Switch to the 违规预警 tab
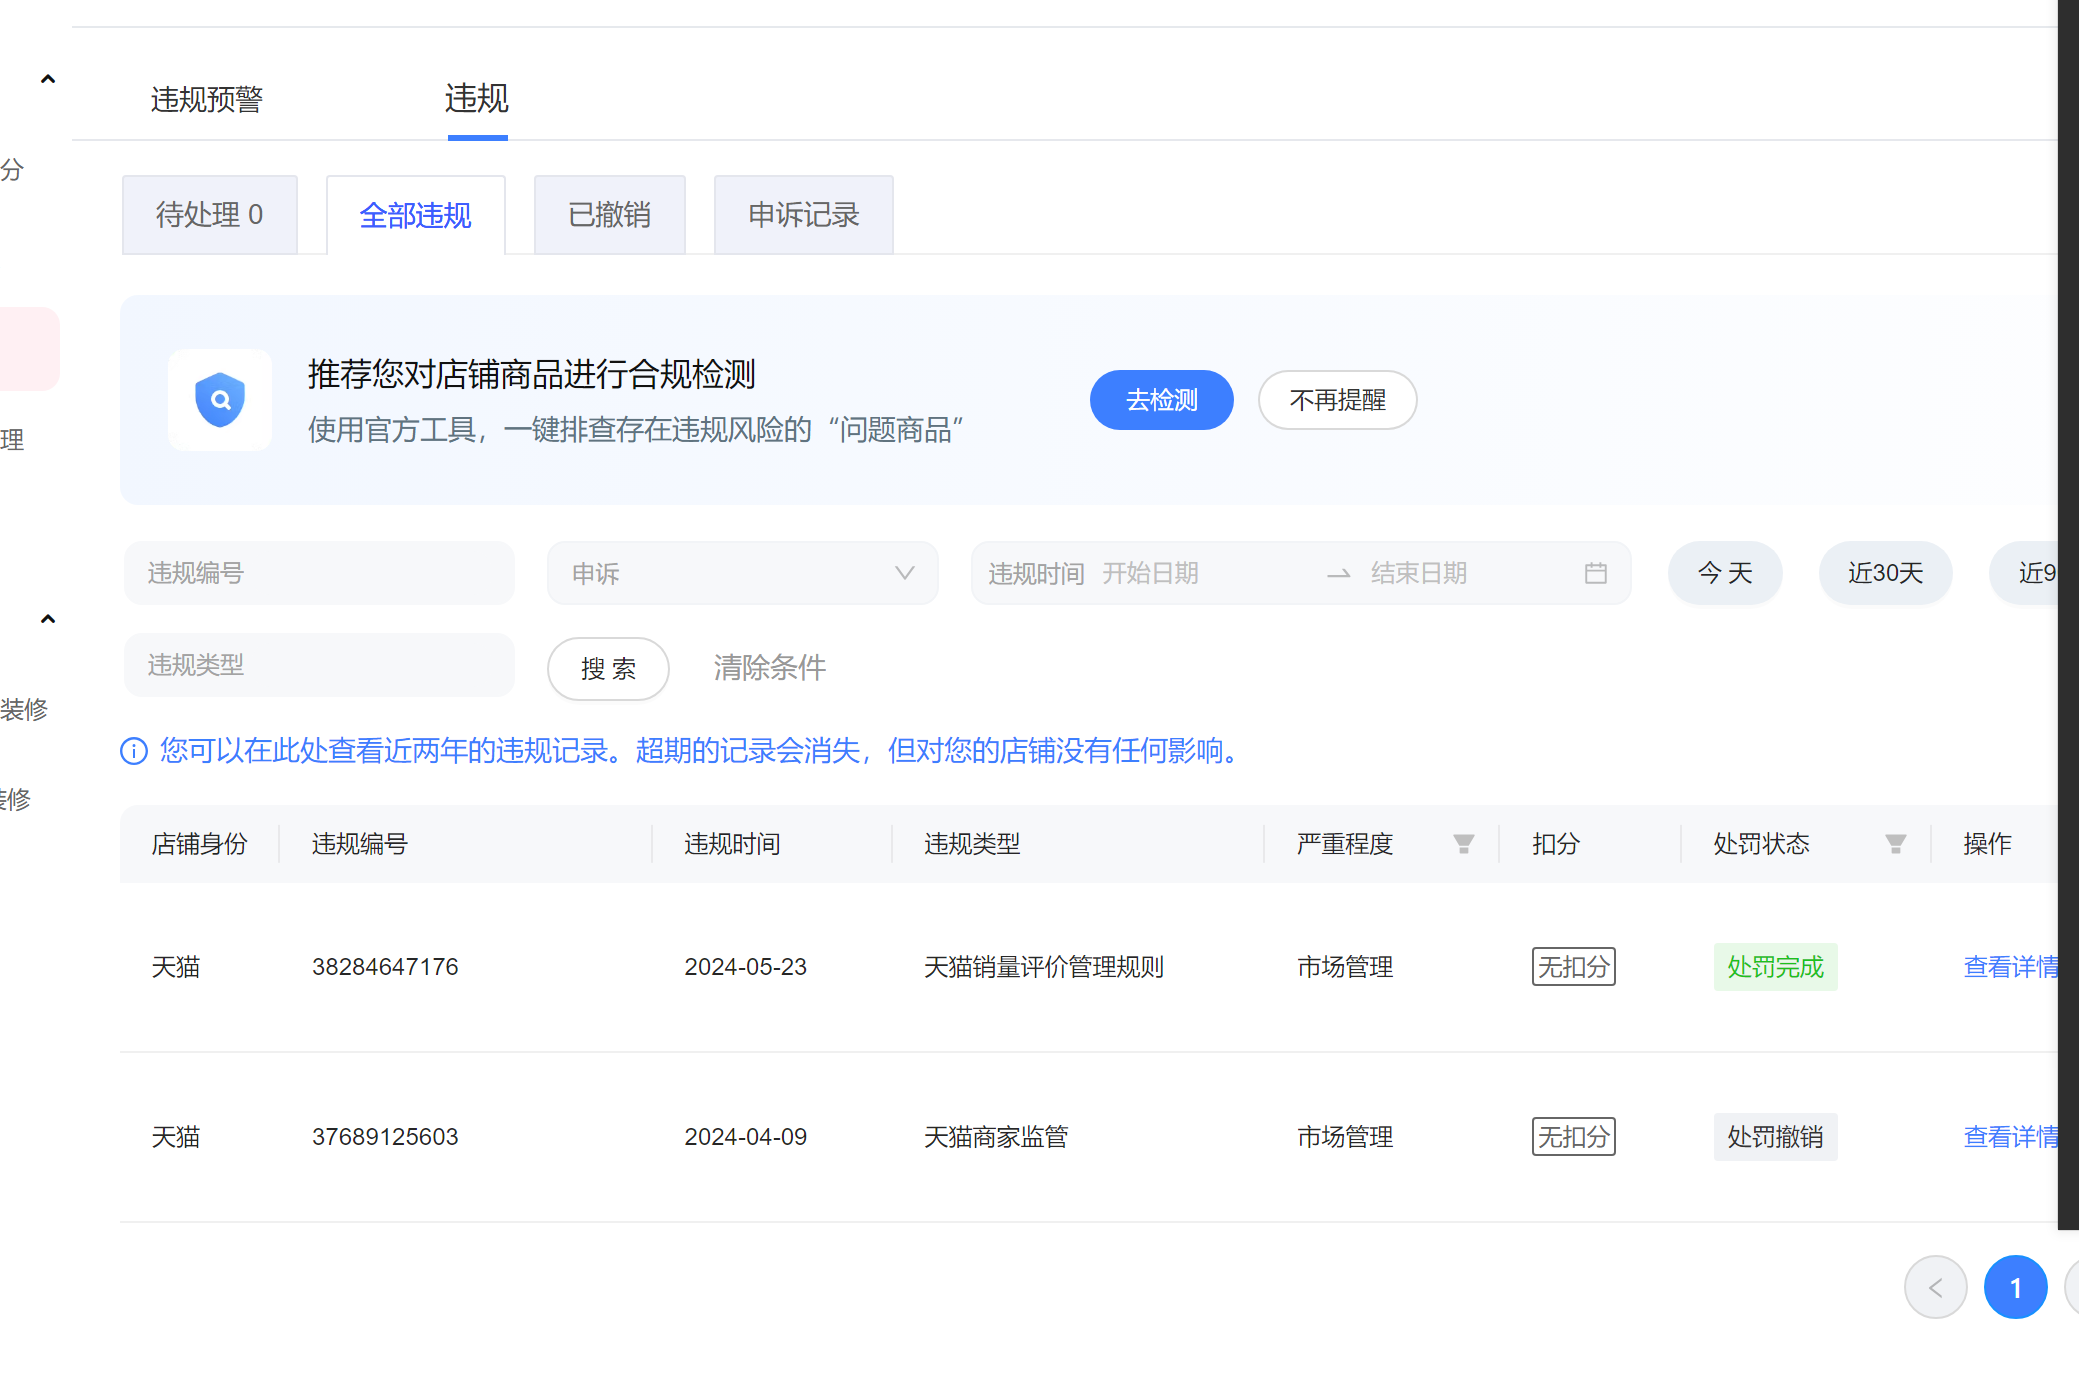The width and height of the screenshot is (2079, 1379). (207, 99)
